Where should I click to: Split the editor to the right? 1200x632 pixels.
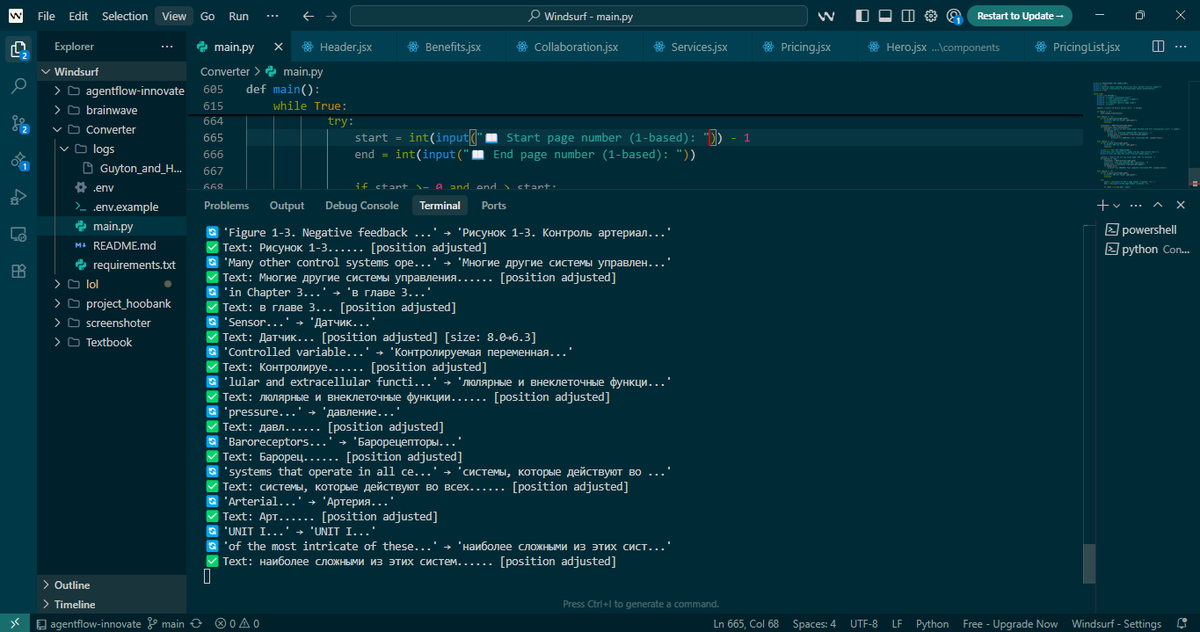click(1158, 47)
